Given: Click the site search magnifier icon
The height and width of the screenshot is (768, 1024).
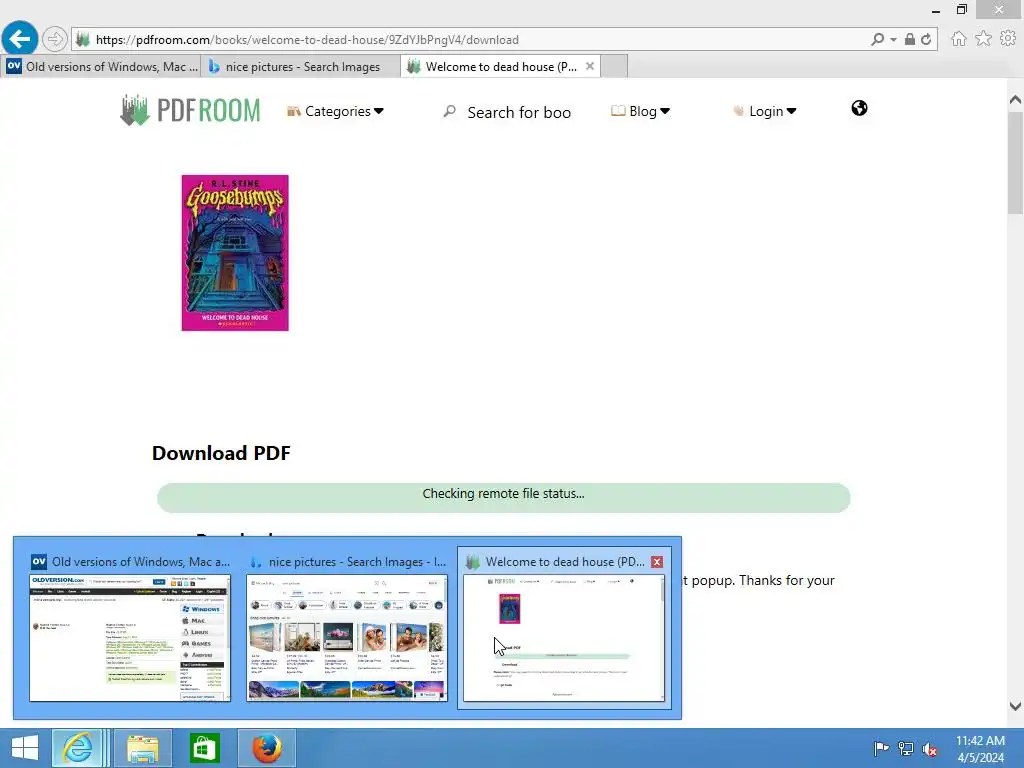Looking at the screenshot, I should pos(449,112).
